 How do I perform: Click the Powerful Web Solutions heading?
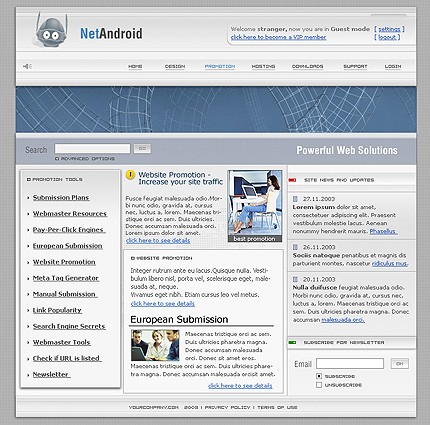click(347, 150)
